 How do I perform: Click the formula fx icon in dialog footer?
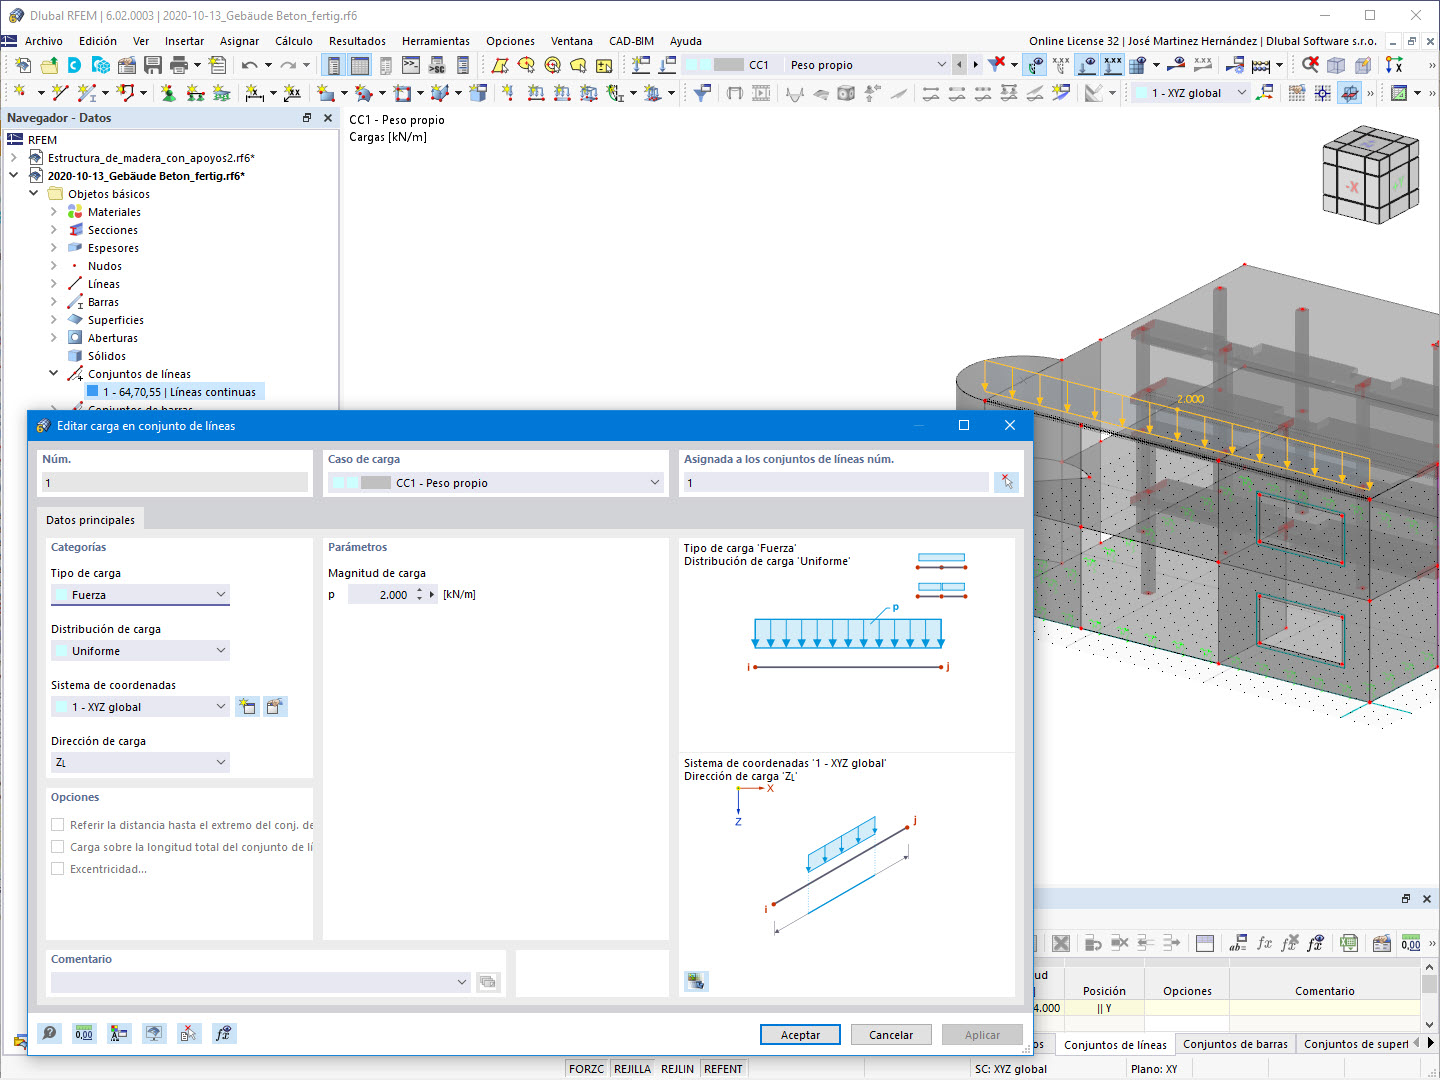coord(223,1034)
